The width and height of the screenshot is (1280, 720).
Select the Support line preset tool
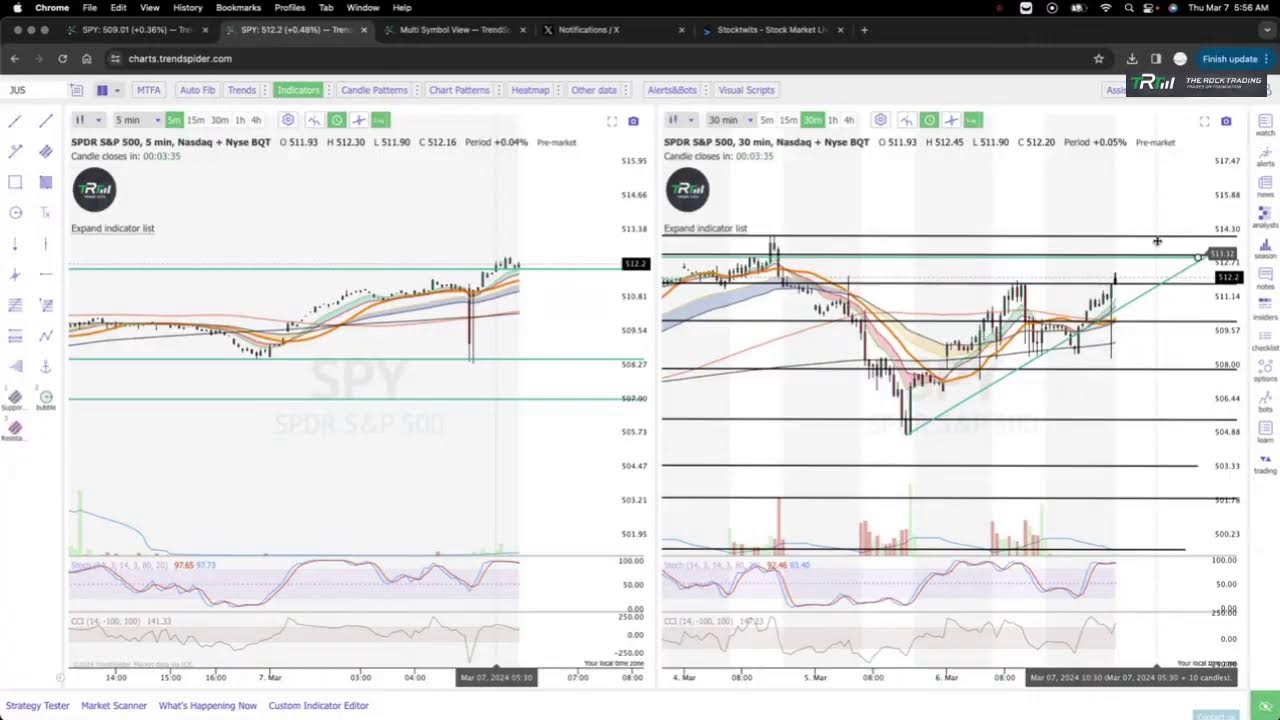[14, 400]
